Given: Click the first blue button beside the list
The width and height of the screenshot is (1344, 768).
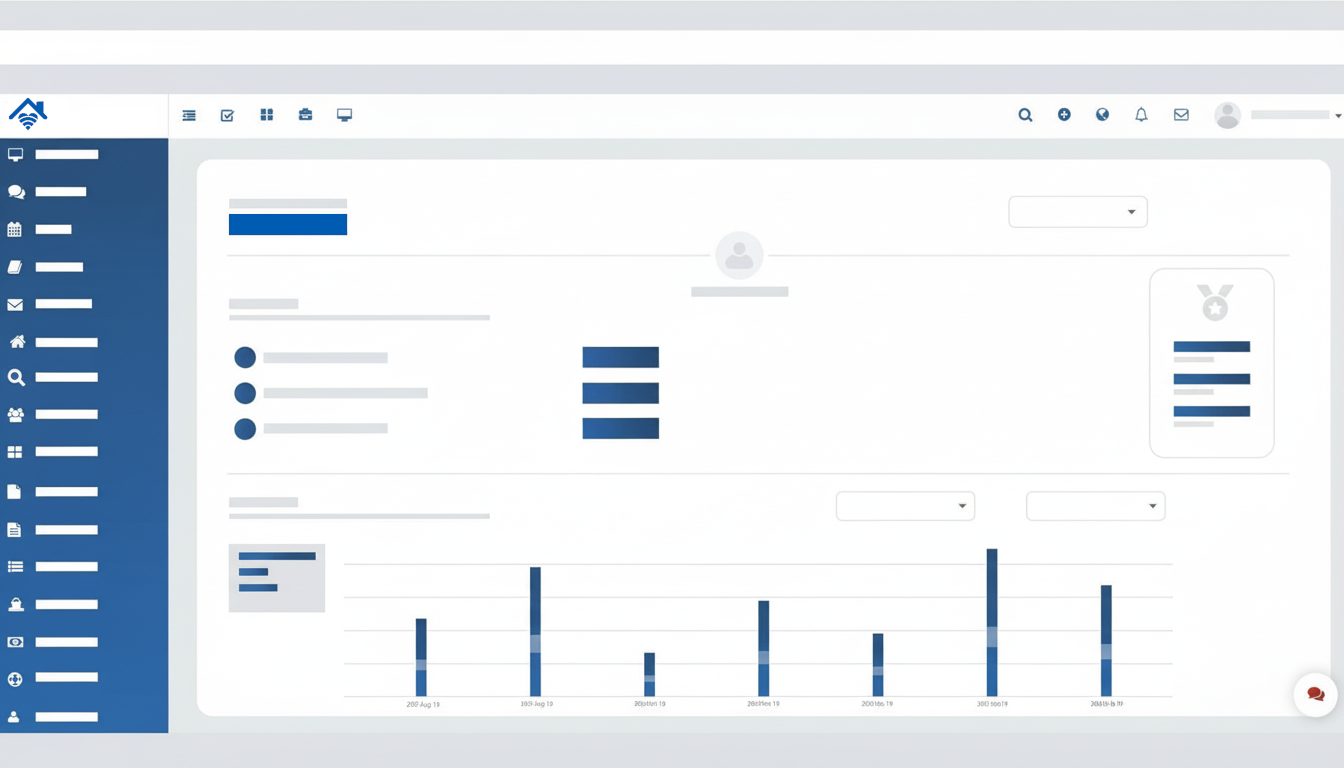Looking at the screenshot, I should click(x=620, y=357).
